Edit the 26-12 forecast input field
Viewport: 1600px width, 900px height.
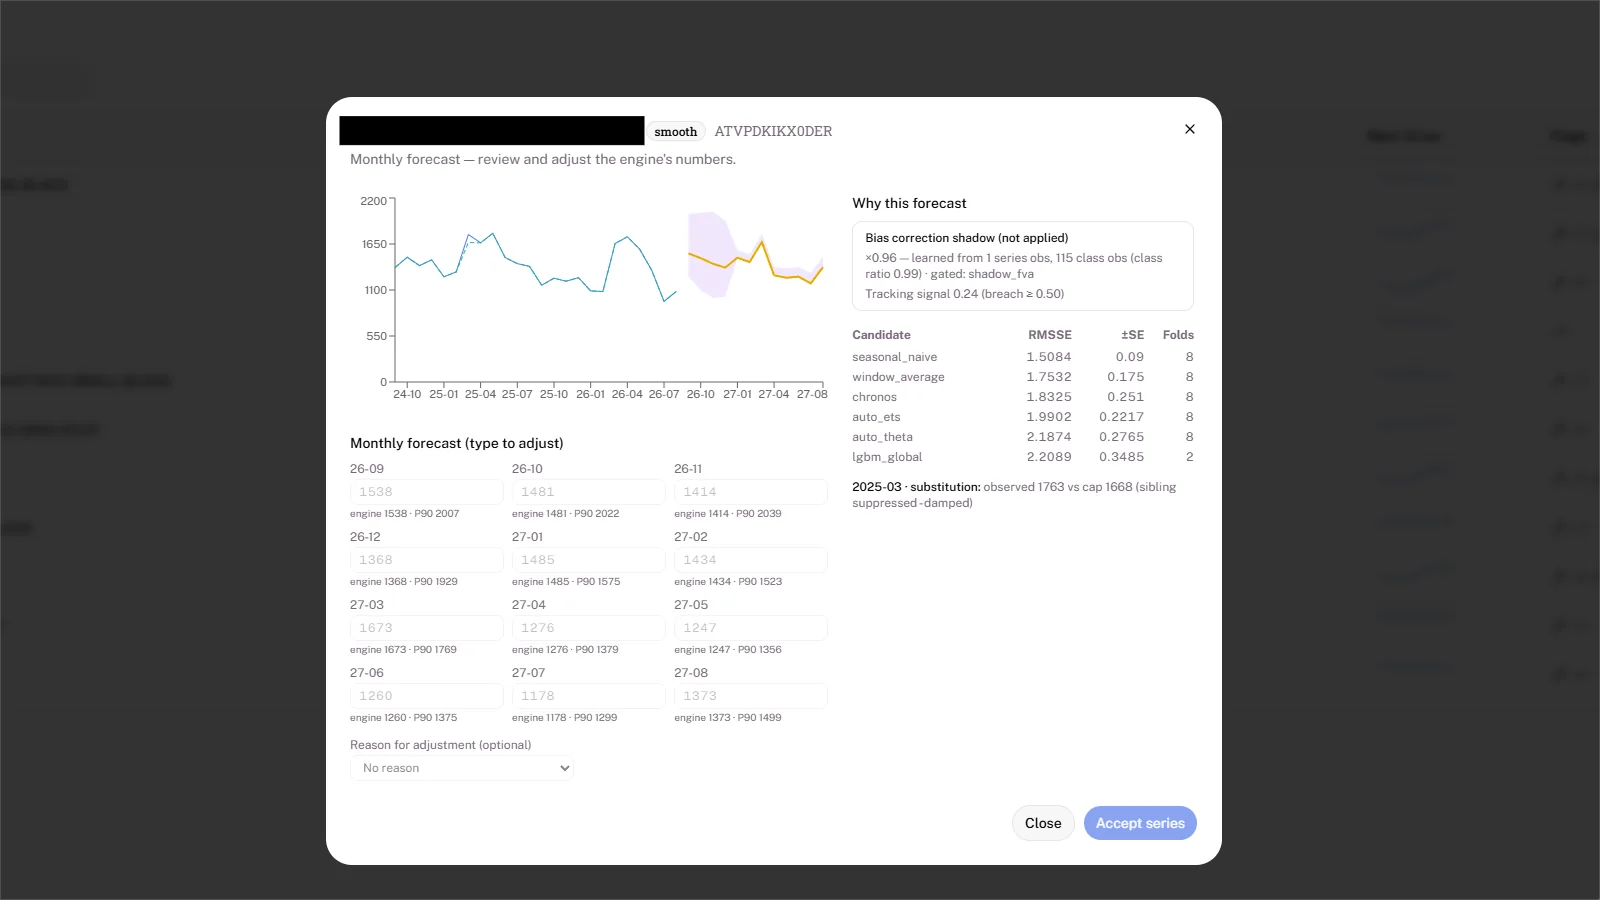click(427, 560)
